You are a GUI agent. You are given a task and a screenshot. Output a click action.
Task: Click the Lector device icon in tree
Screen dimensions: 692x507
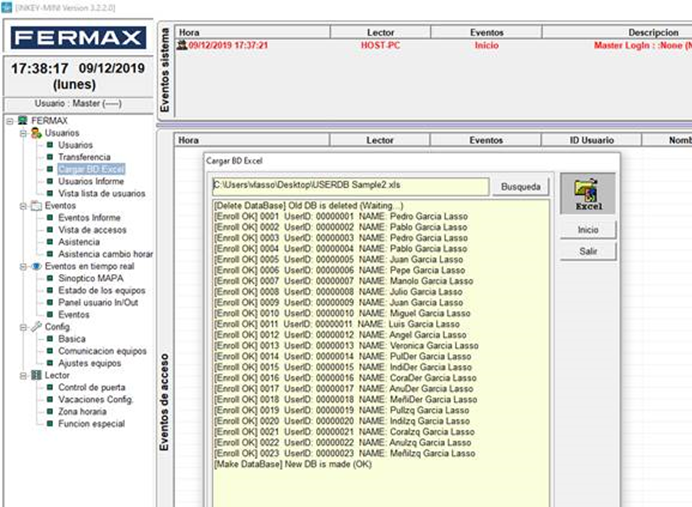(x=36, y=375)
